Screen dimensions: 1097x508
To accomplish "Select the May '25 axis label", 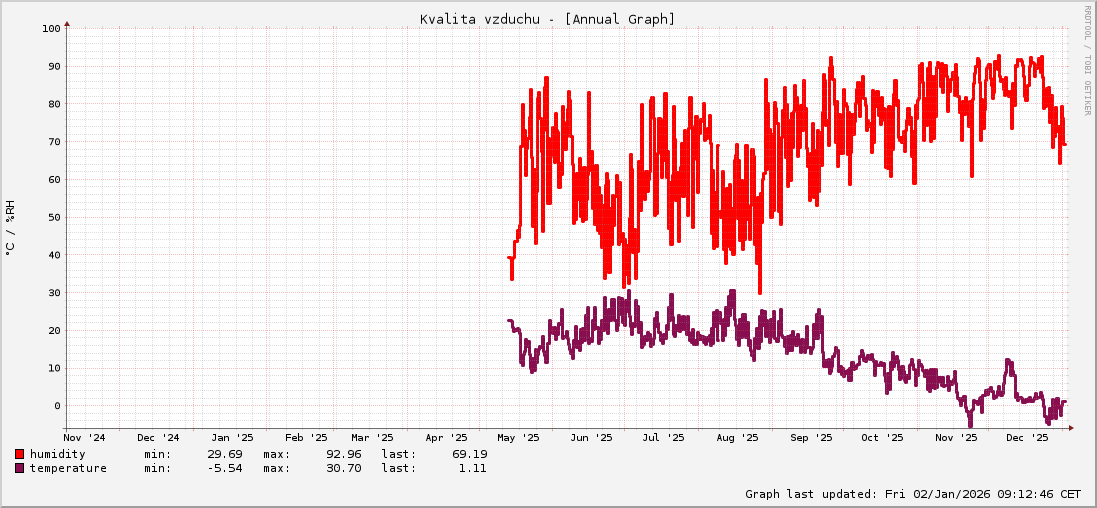I will click(x=518, y=438).
